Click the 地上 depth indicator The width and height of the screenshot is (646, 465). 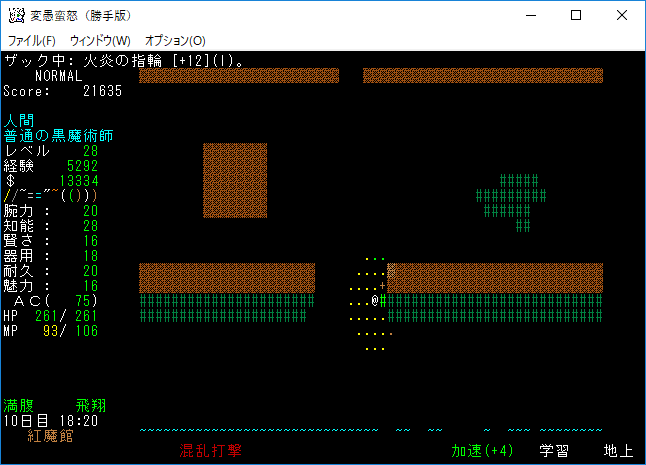(x=618, y=451)
